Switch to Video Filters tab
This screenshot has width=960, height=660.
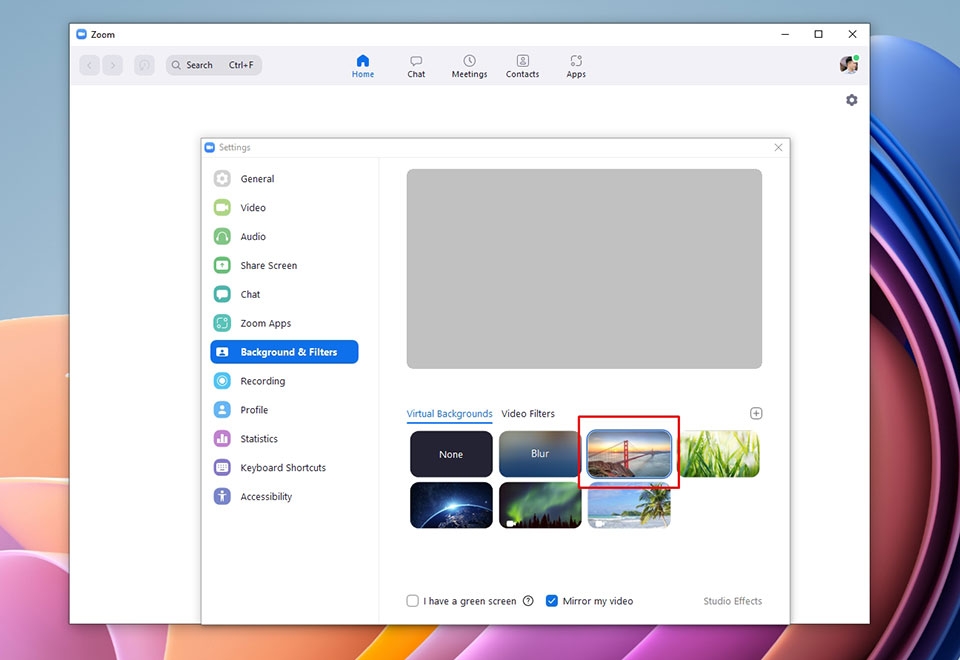pyautogui.click(x=528, y=414)
